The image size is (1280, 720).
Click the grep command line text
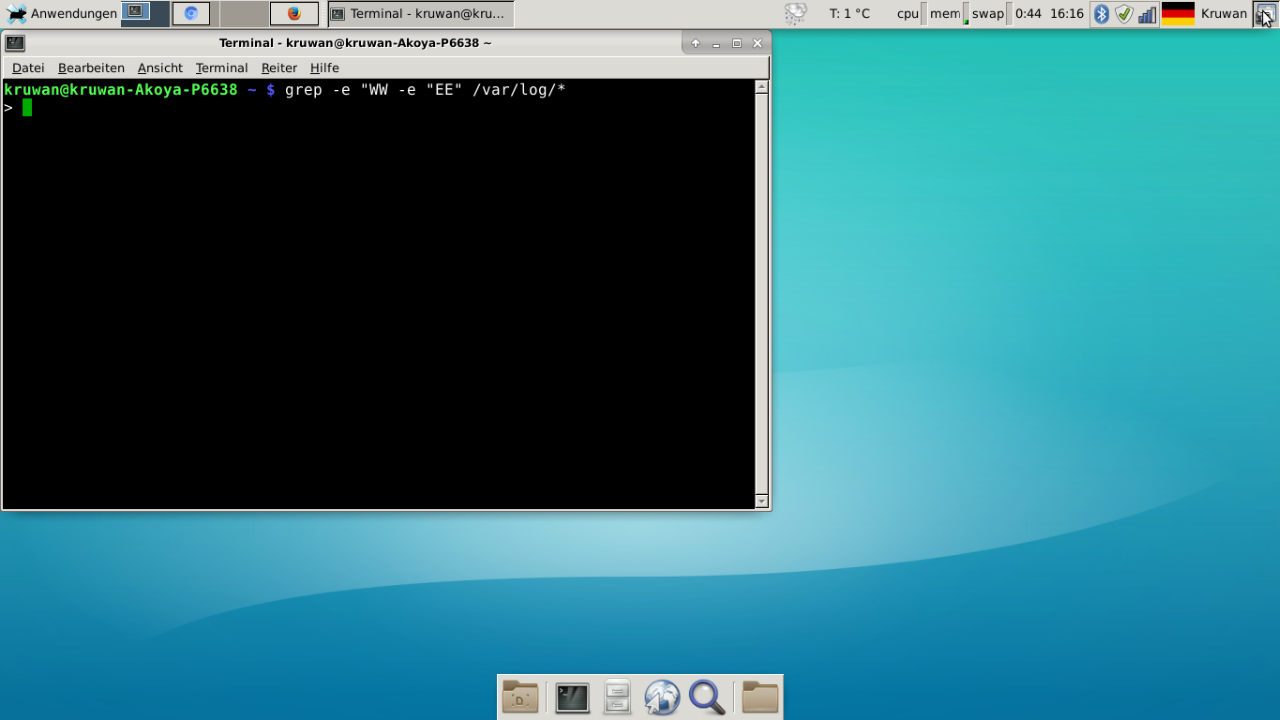coord(425,90)
